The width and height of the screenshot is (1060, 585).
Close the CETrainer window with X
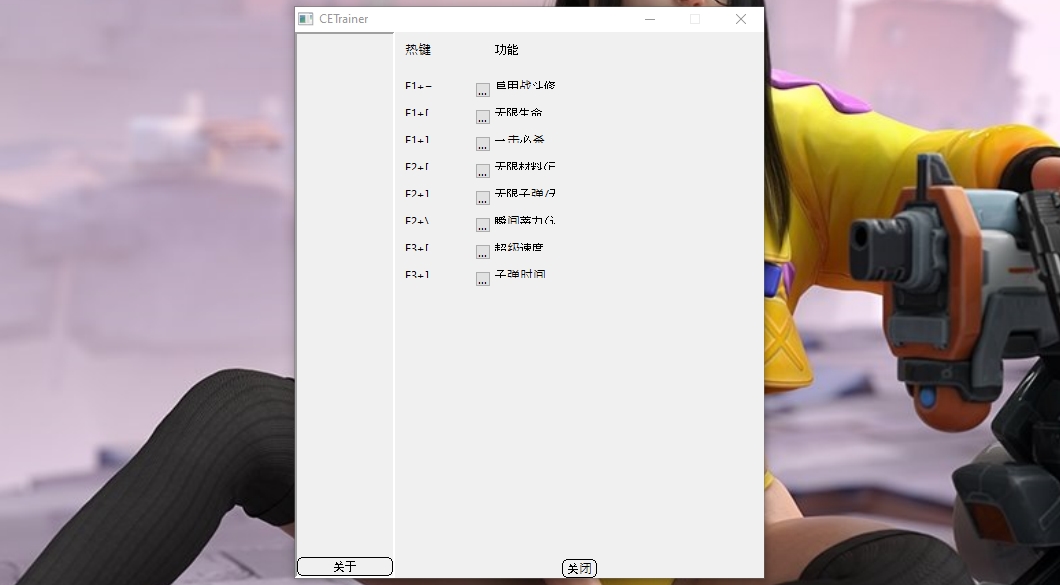point(741,19)
